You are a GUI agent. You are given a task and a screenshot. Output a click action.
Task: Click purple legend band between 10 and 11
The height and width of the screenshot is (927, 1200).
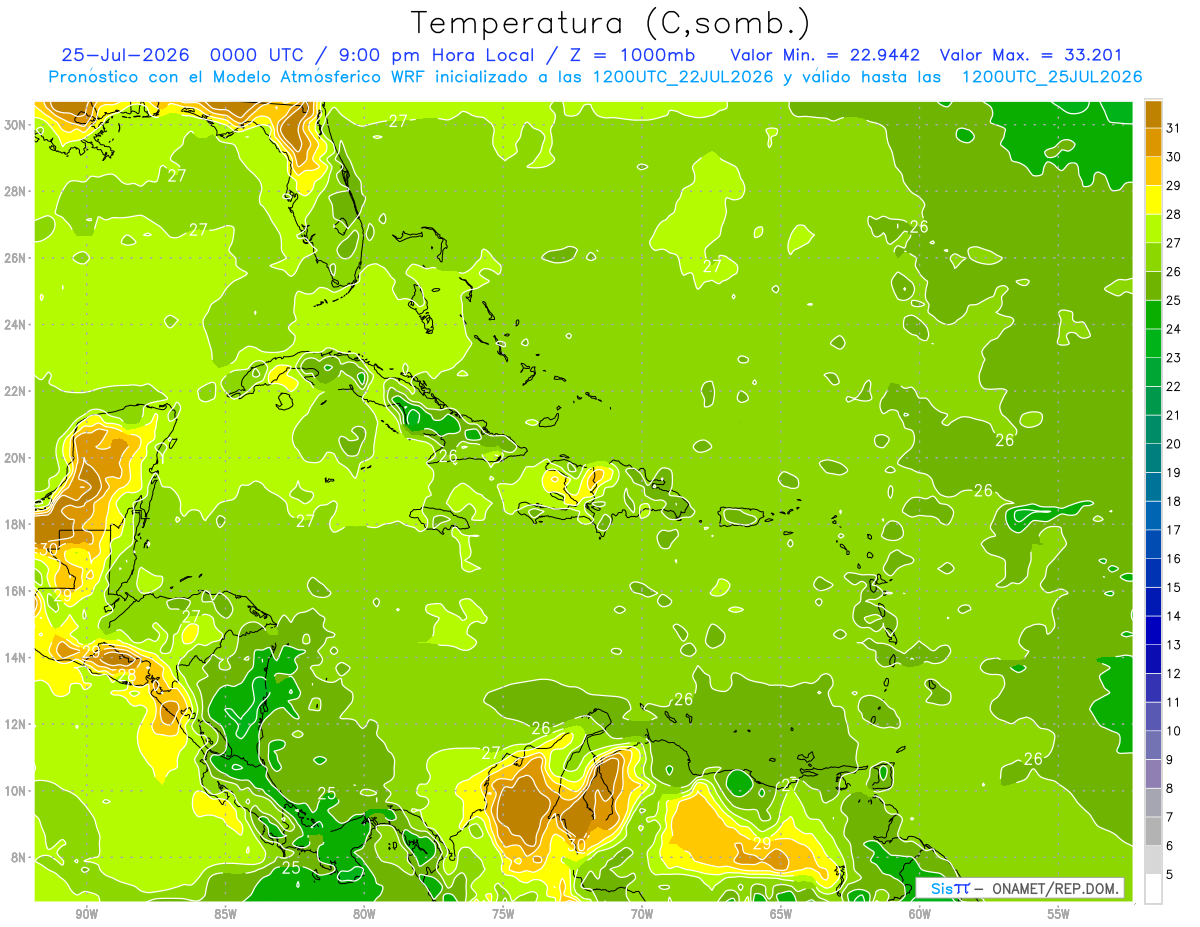pyautogui.click(x=1153, y=716)
